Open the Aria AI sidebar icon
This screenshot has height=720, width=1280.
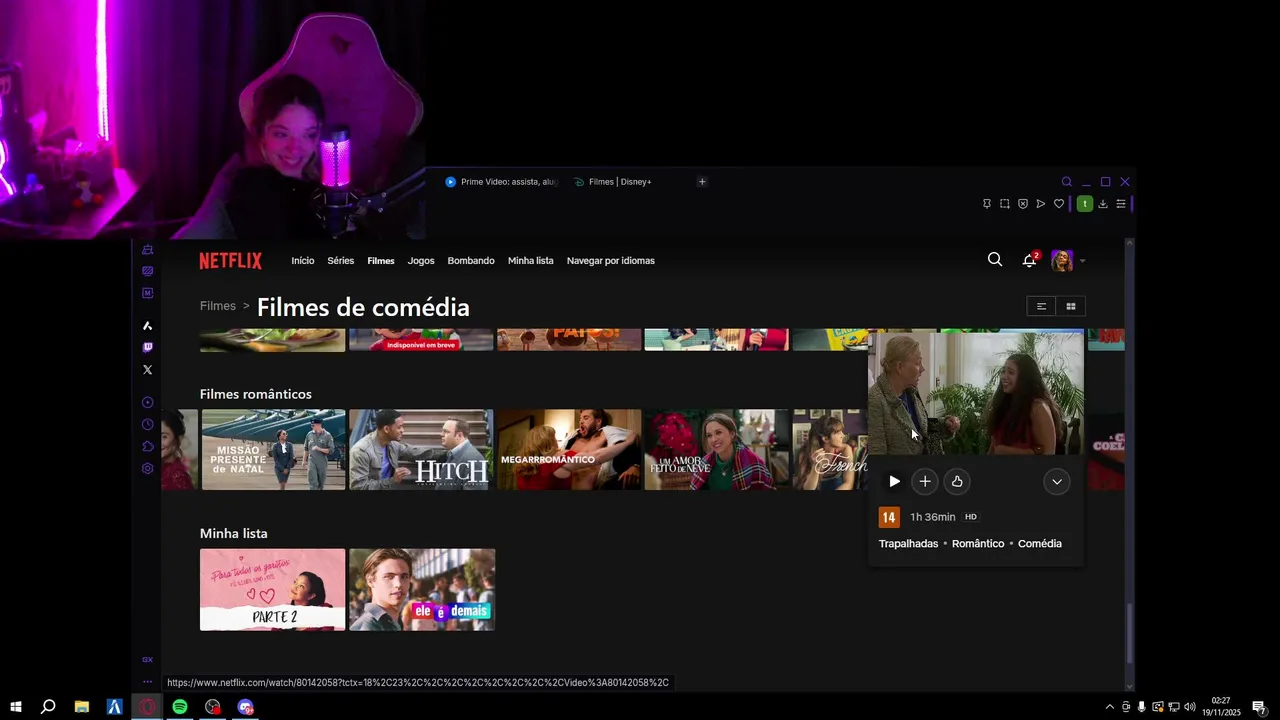148,326
